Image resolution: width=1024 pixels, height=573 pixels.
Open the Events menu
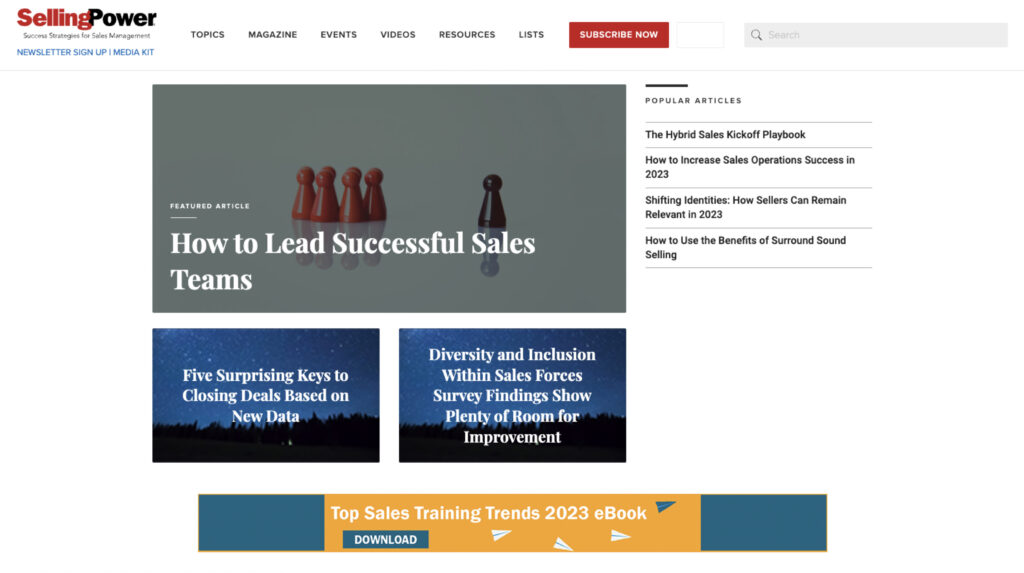[x=338, y=35]
